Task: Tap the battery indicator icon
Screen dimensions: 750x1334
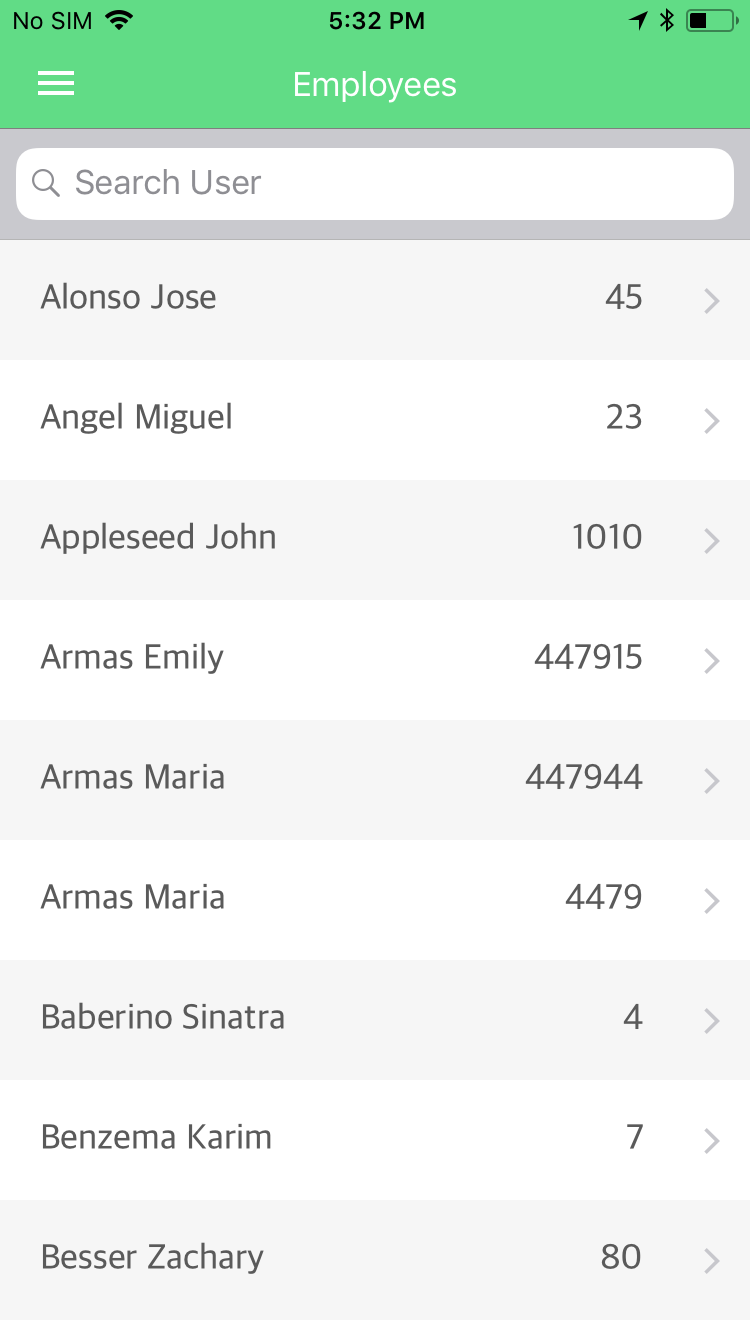Action: [x=711, y=21]
